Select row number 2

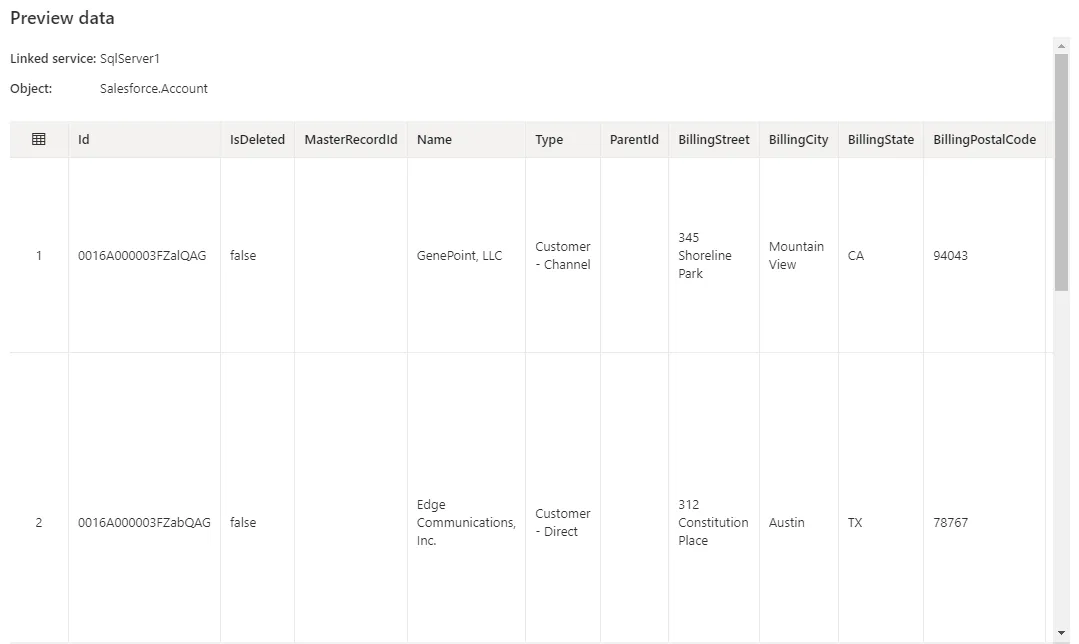tap(38, 522)
